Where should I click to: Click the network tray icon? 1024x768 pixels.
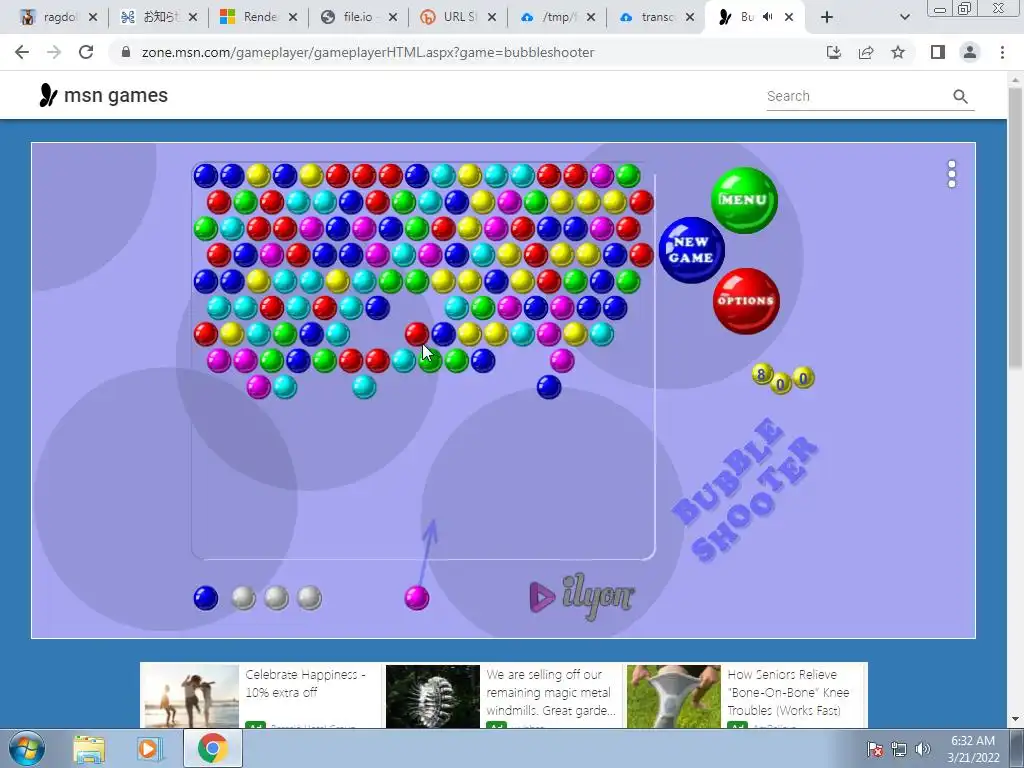coord(899,749)
